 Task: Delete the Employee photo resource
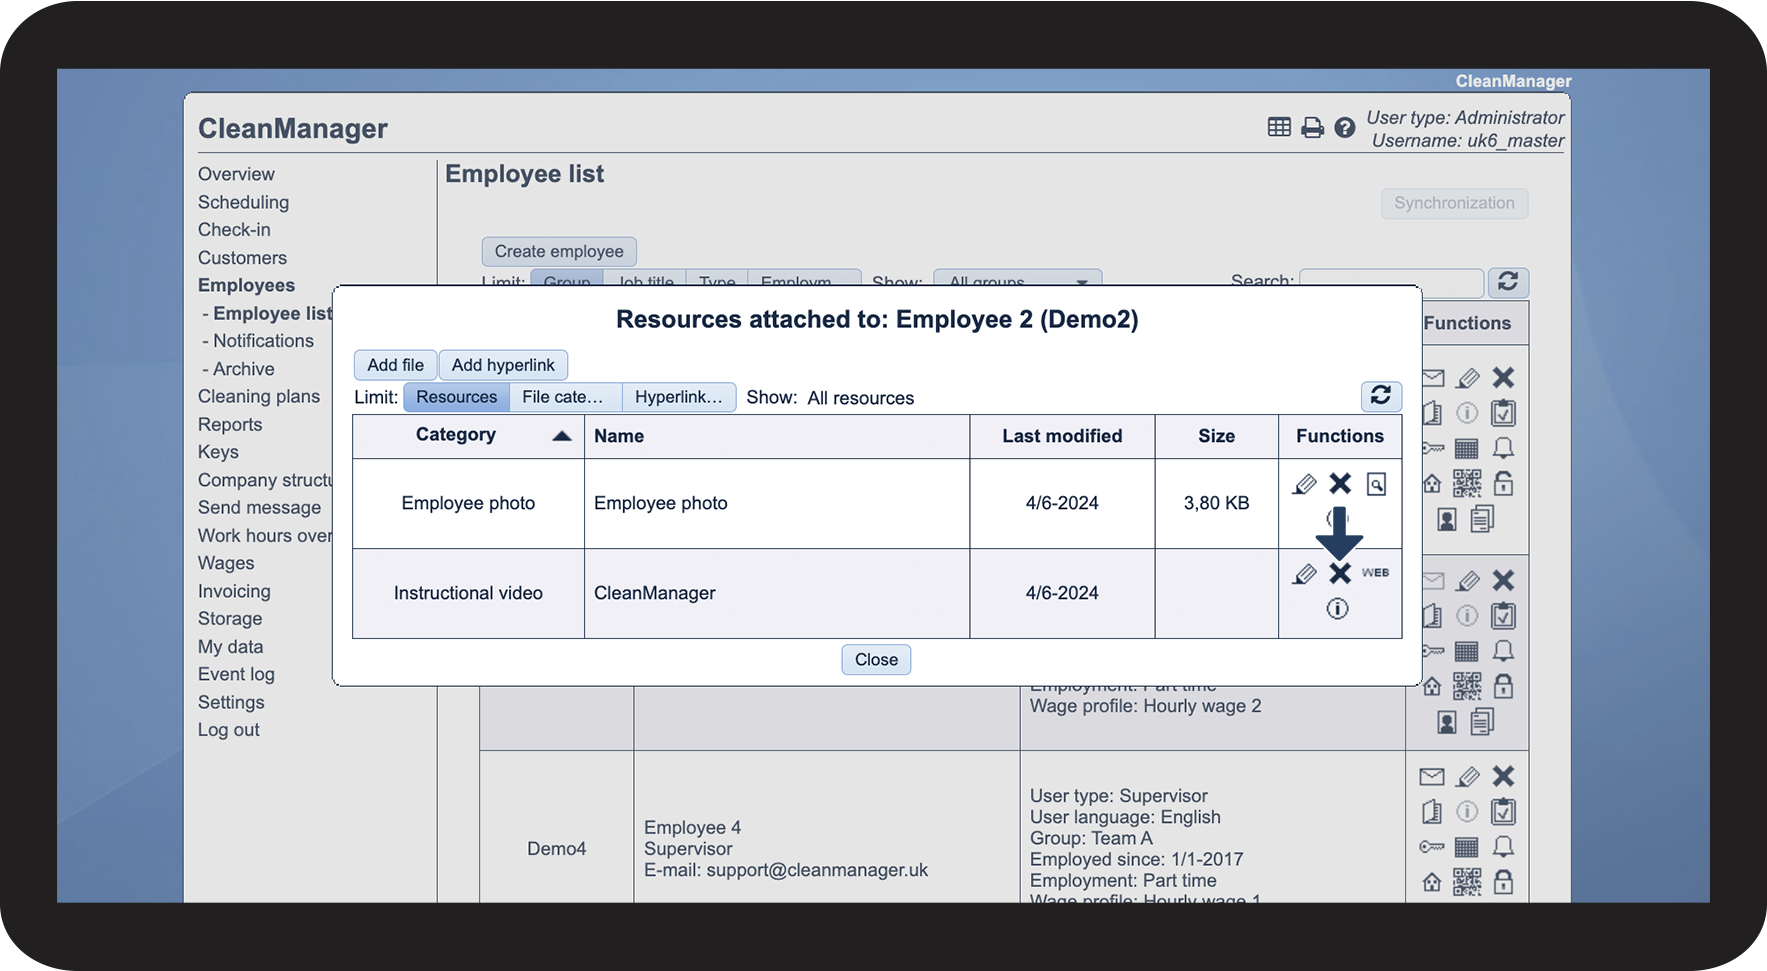1340,484
